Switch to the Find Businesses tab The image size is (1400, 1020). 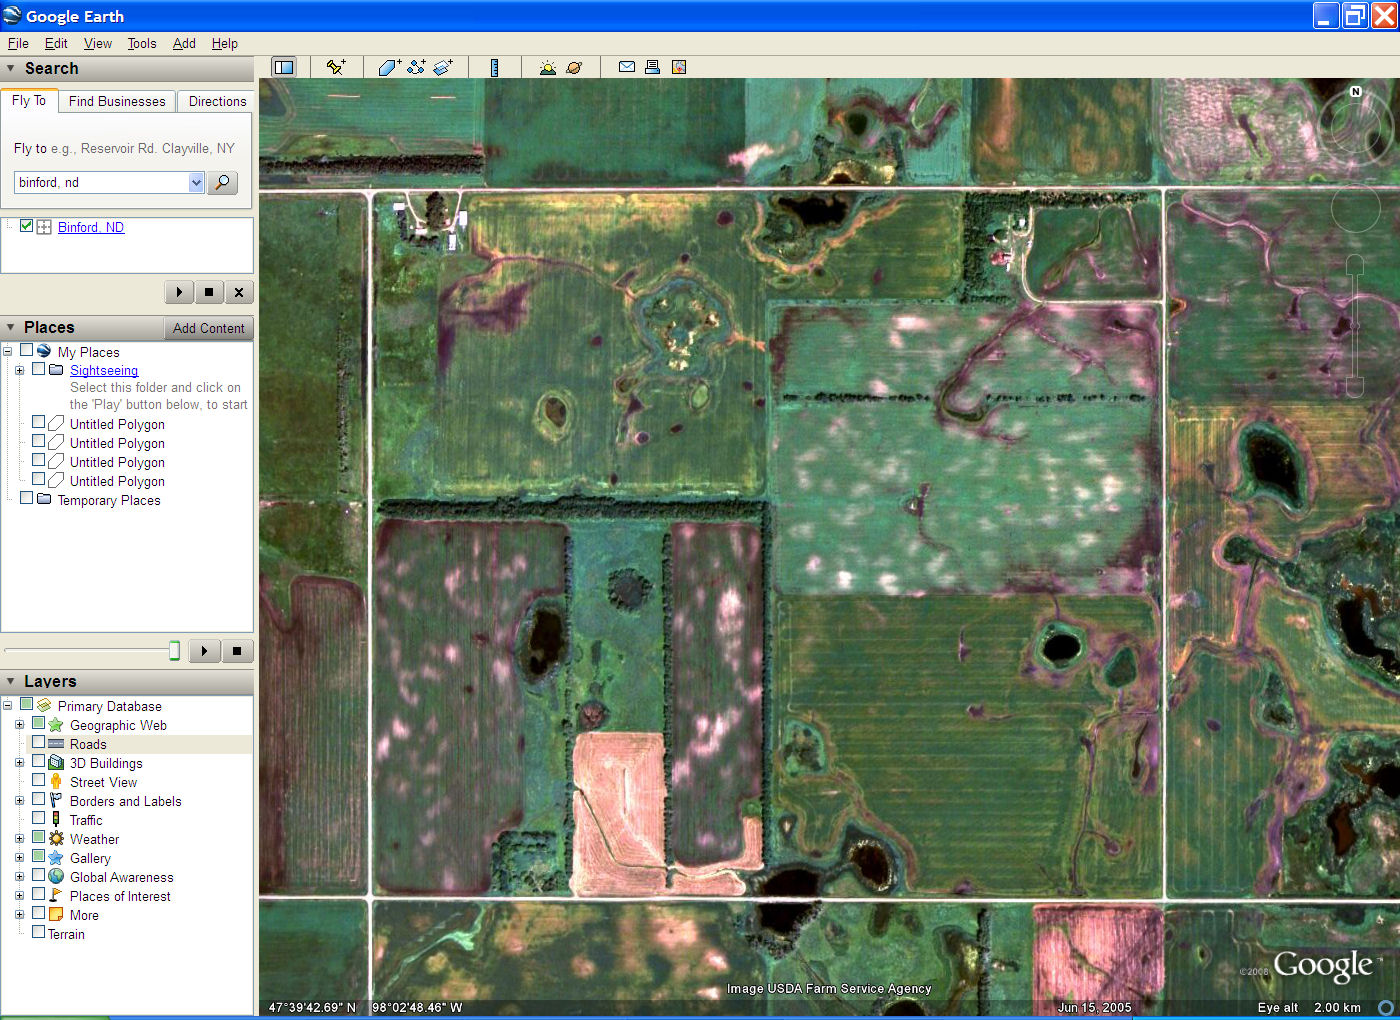pyautogui.click(x=117, y=101)
